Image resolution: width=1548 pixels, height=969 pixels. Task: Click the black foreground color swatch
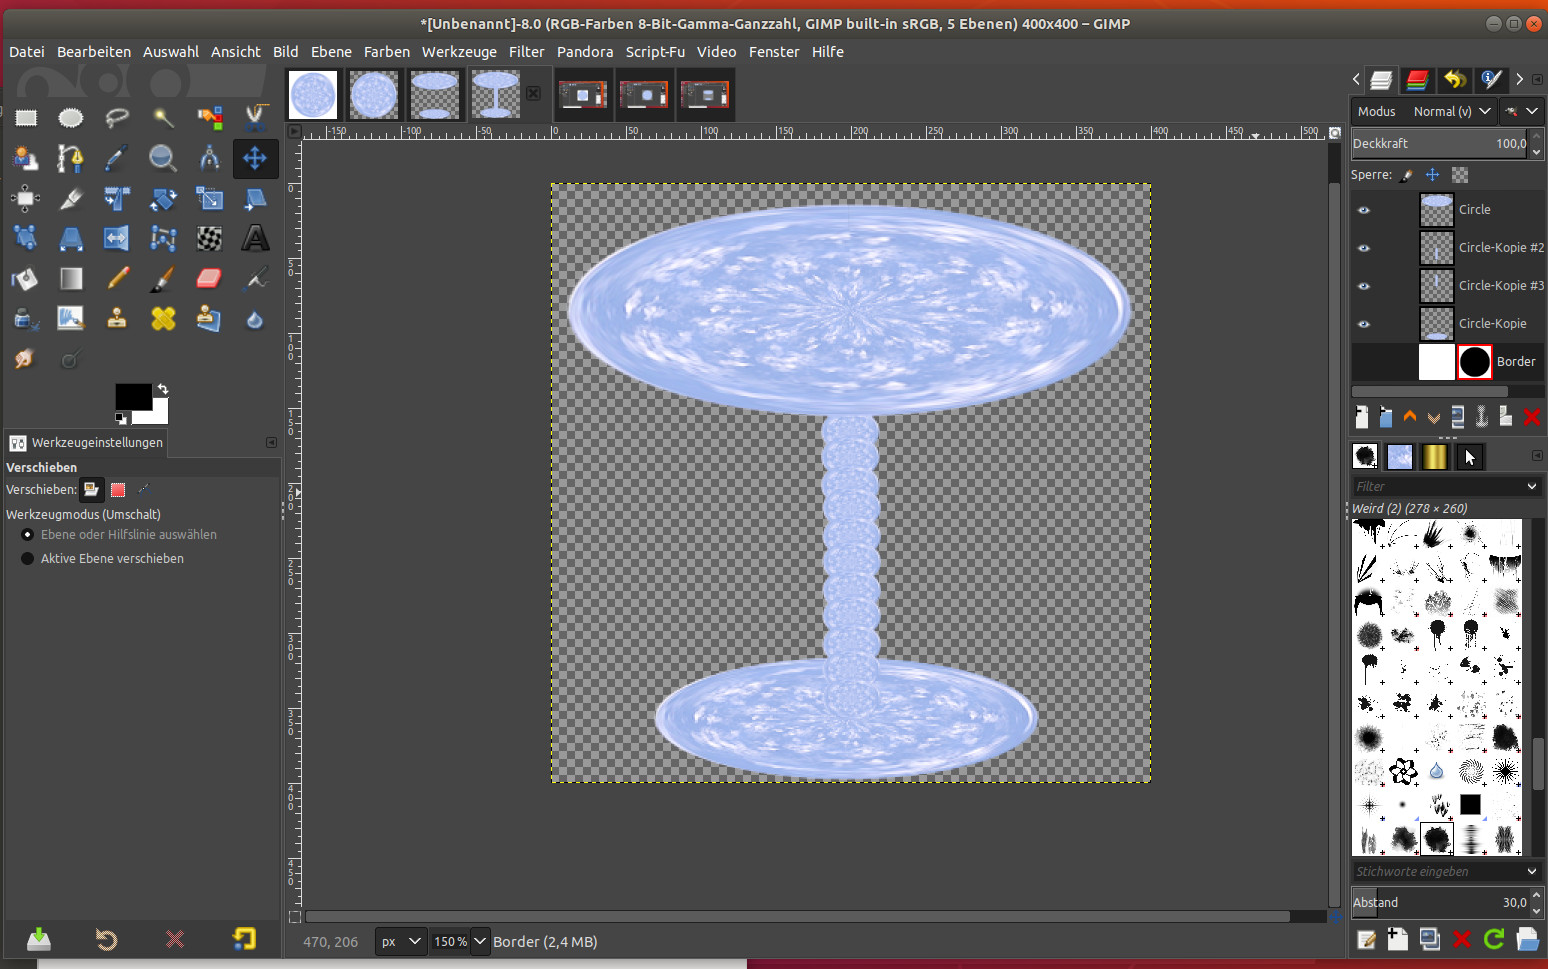(x=132, y=397)
